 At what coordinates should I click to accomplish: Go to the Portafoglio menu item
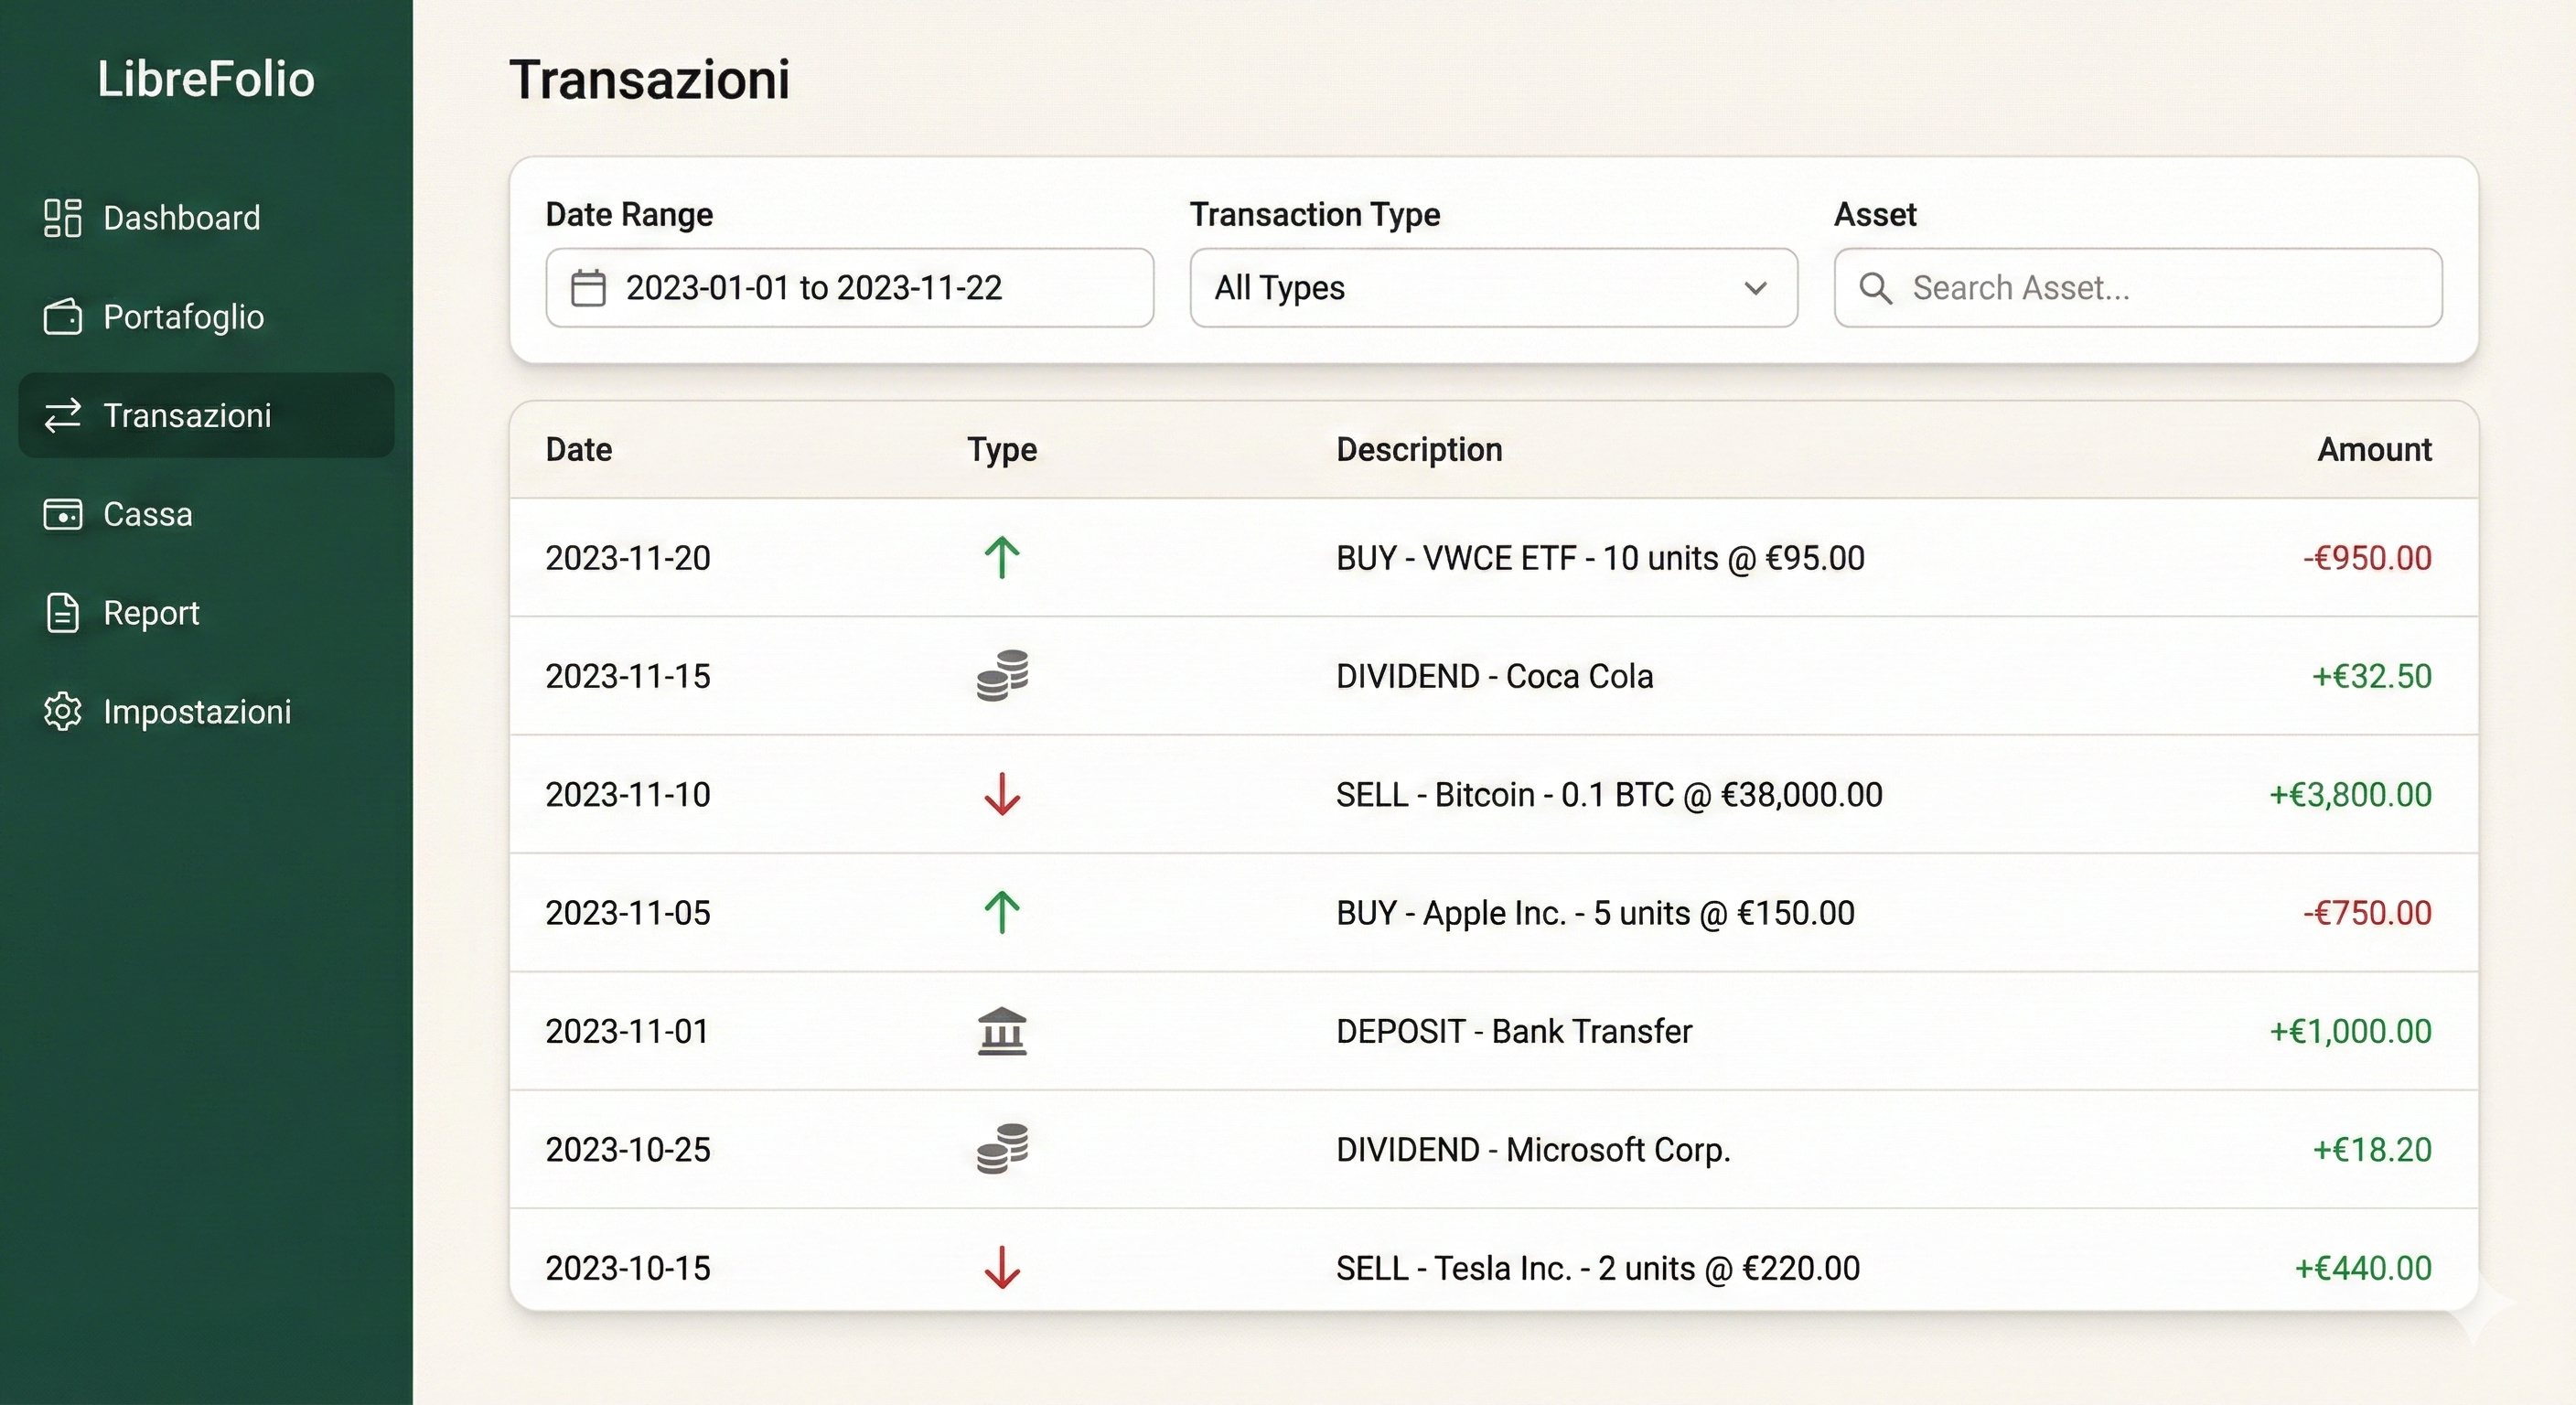click(x=184, y=317)
